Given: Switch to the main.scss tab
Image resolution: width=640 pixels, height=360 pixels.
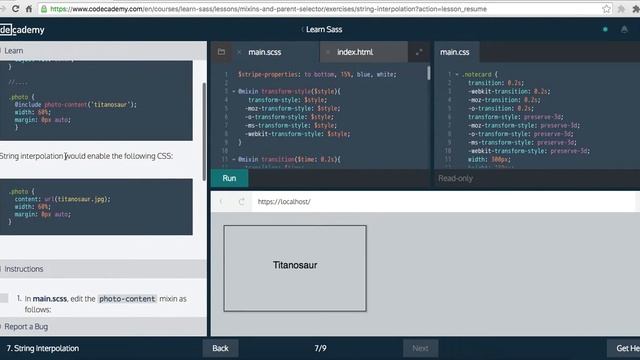Looking at the screenshot, I should point(264,52).
